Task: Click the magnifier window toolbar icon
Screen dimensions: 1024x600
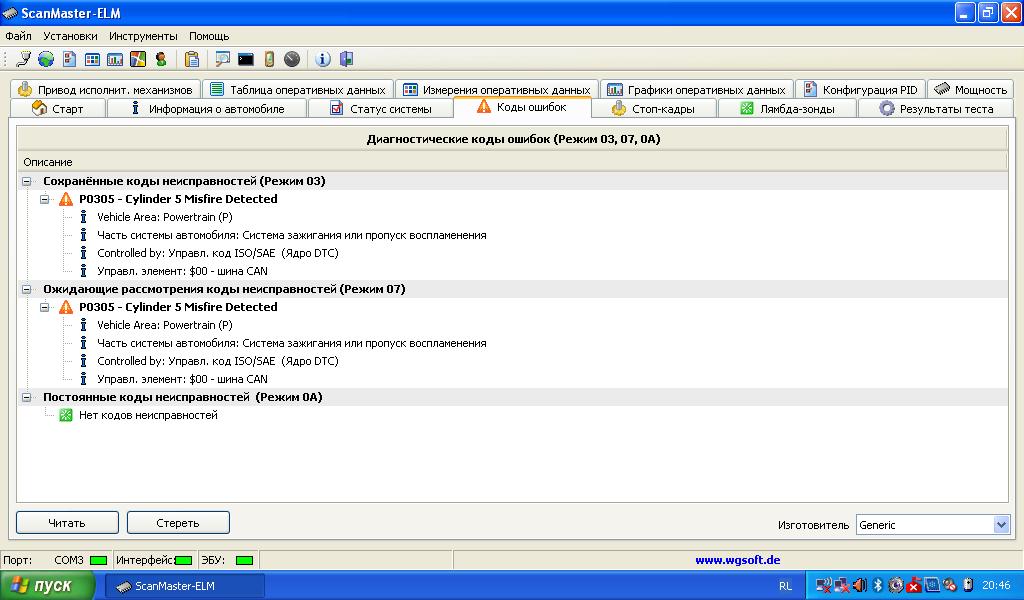Action: pyautogui.click(x=222, y=59)
